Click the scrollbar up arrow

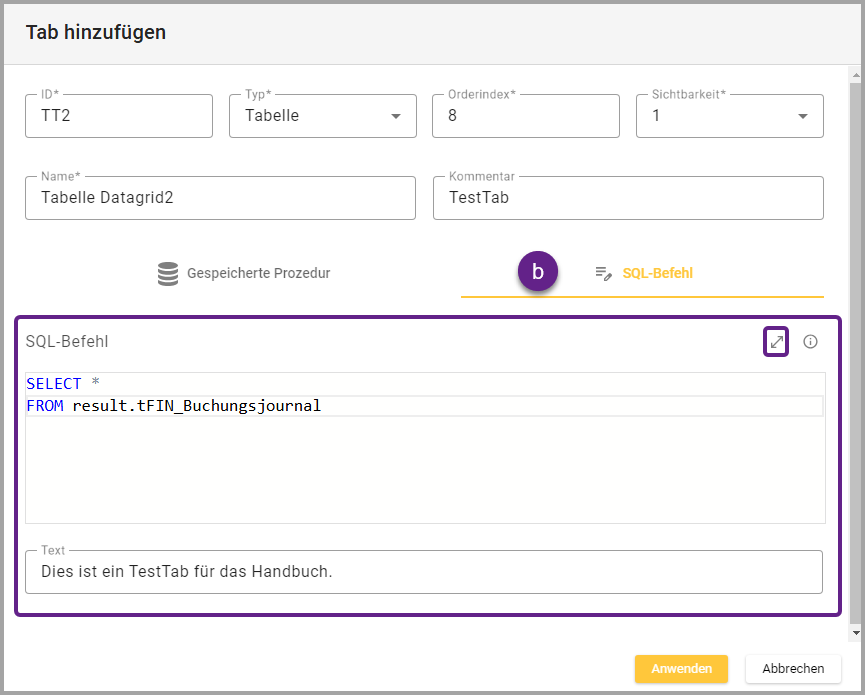[x=854, y=74]
